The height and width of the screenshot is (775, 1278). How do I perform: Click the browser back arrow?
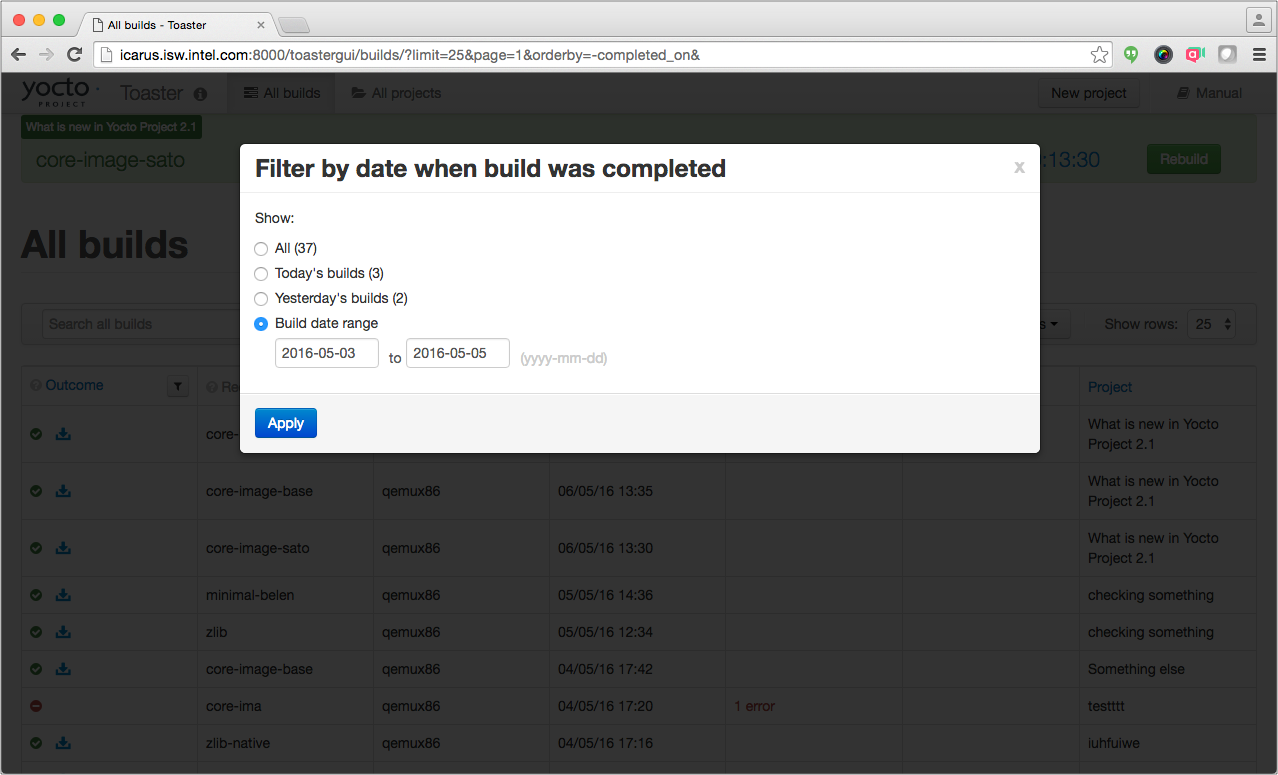pyautogui.click(x=18, y=55)
